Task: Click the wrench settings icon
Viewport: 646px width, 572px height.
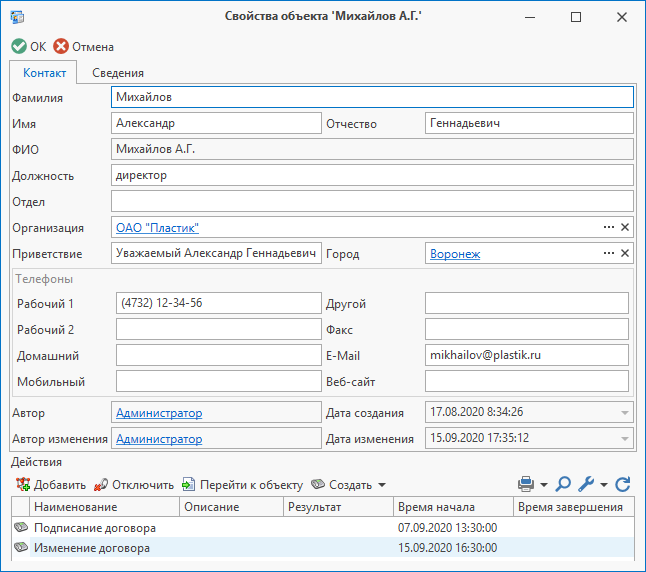Action: (586, 484)
